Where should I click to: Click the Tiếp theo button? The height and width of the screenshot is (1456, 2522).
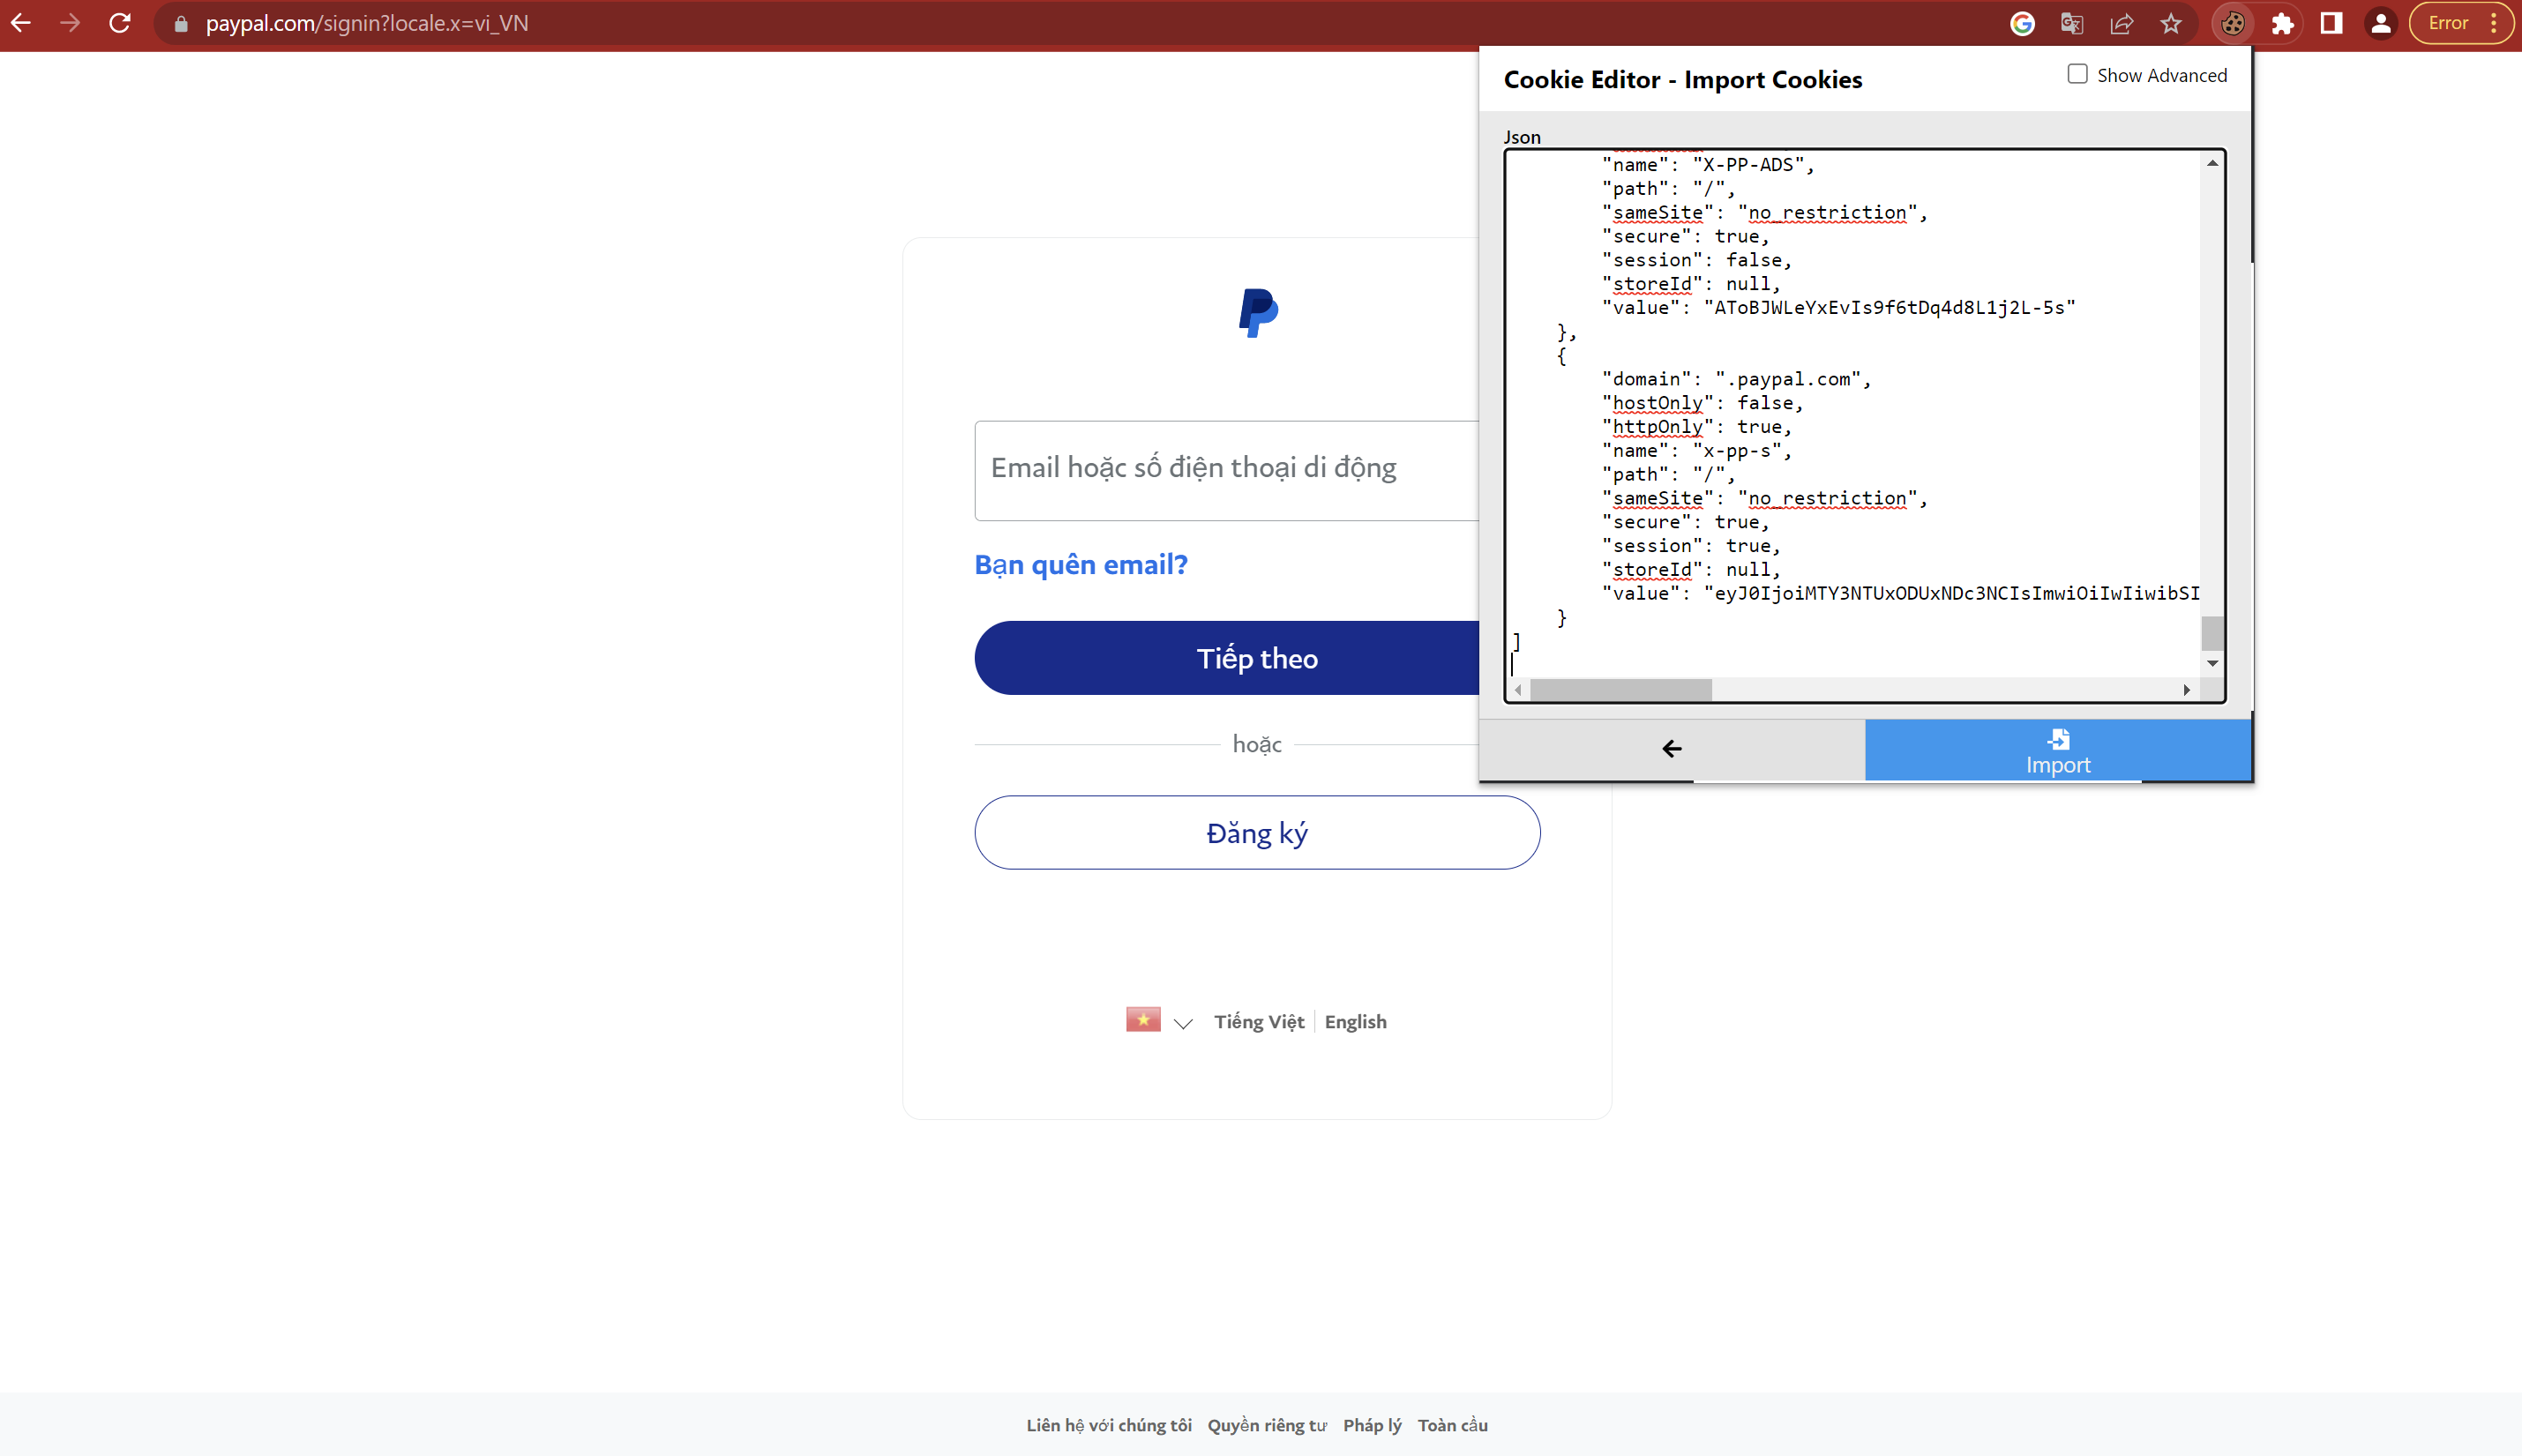(1227, 658)
